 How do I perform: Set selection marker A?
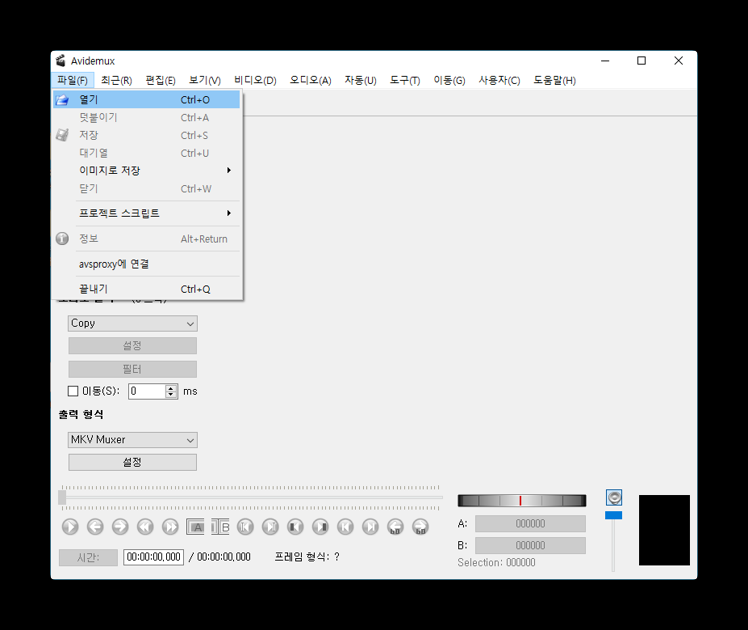pyautogui.click(x=196, y=527)
